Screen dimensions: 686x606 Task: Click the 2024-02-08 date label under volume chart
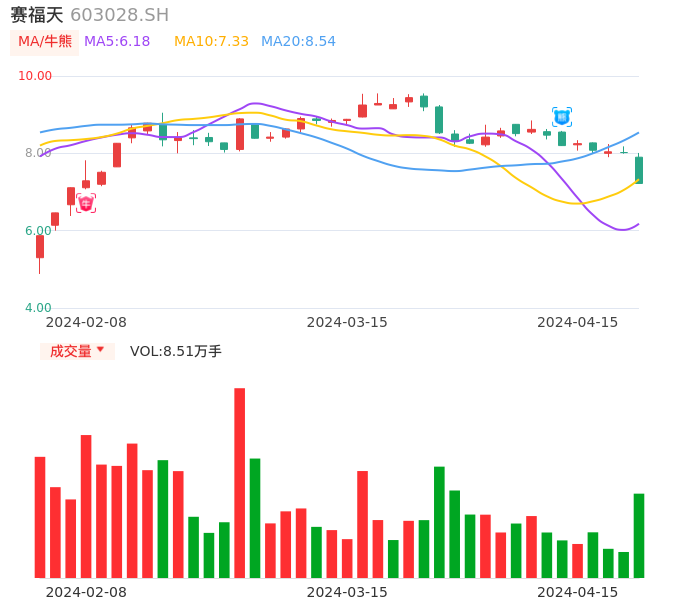tap(86, 592)
